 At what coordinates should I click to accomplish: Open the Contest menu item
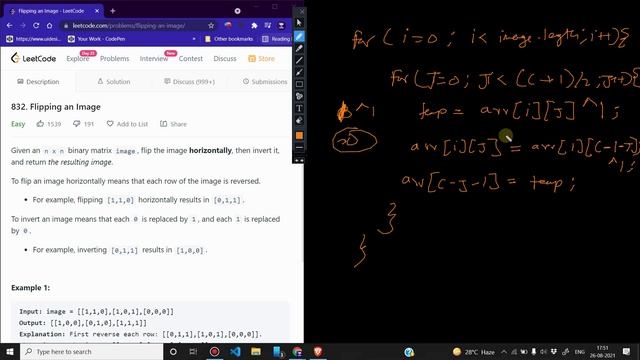191,59
